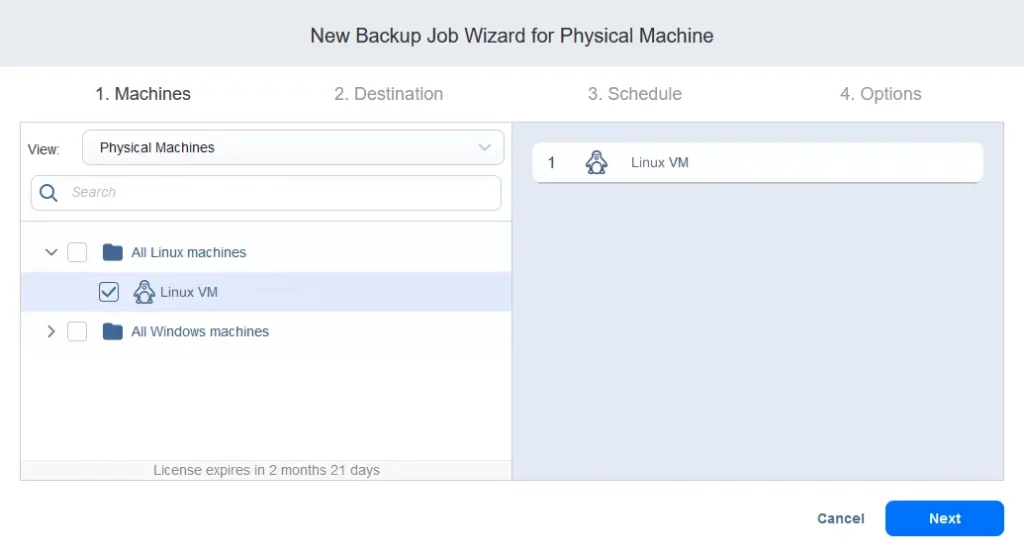Click the All Windows machines tree label
The height and width of the screenshot is (556, 1024).
(x=200, y=331)
